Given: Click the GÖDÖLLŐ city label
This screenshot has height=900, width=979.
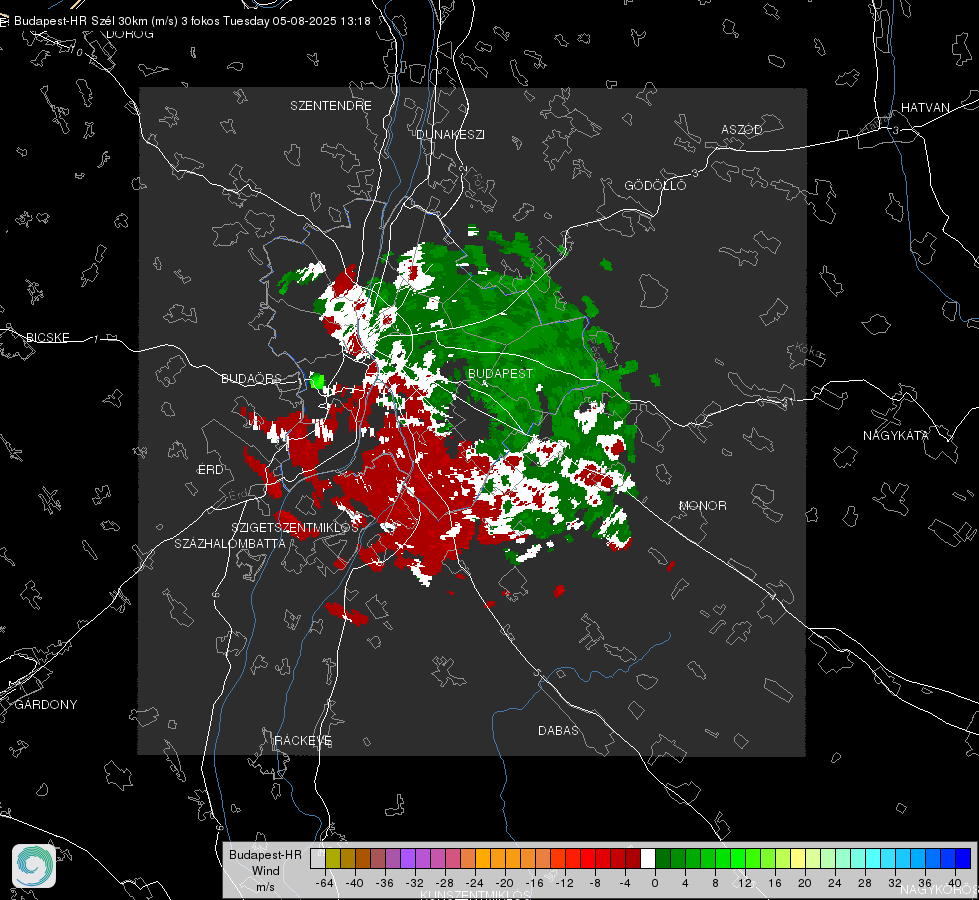Looking at the screenshot, I should [655, 185].
